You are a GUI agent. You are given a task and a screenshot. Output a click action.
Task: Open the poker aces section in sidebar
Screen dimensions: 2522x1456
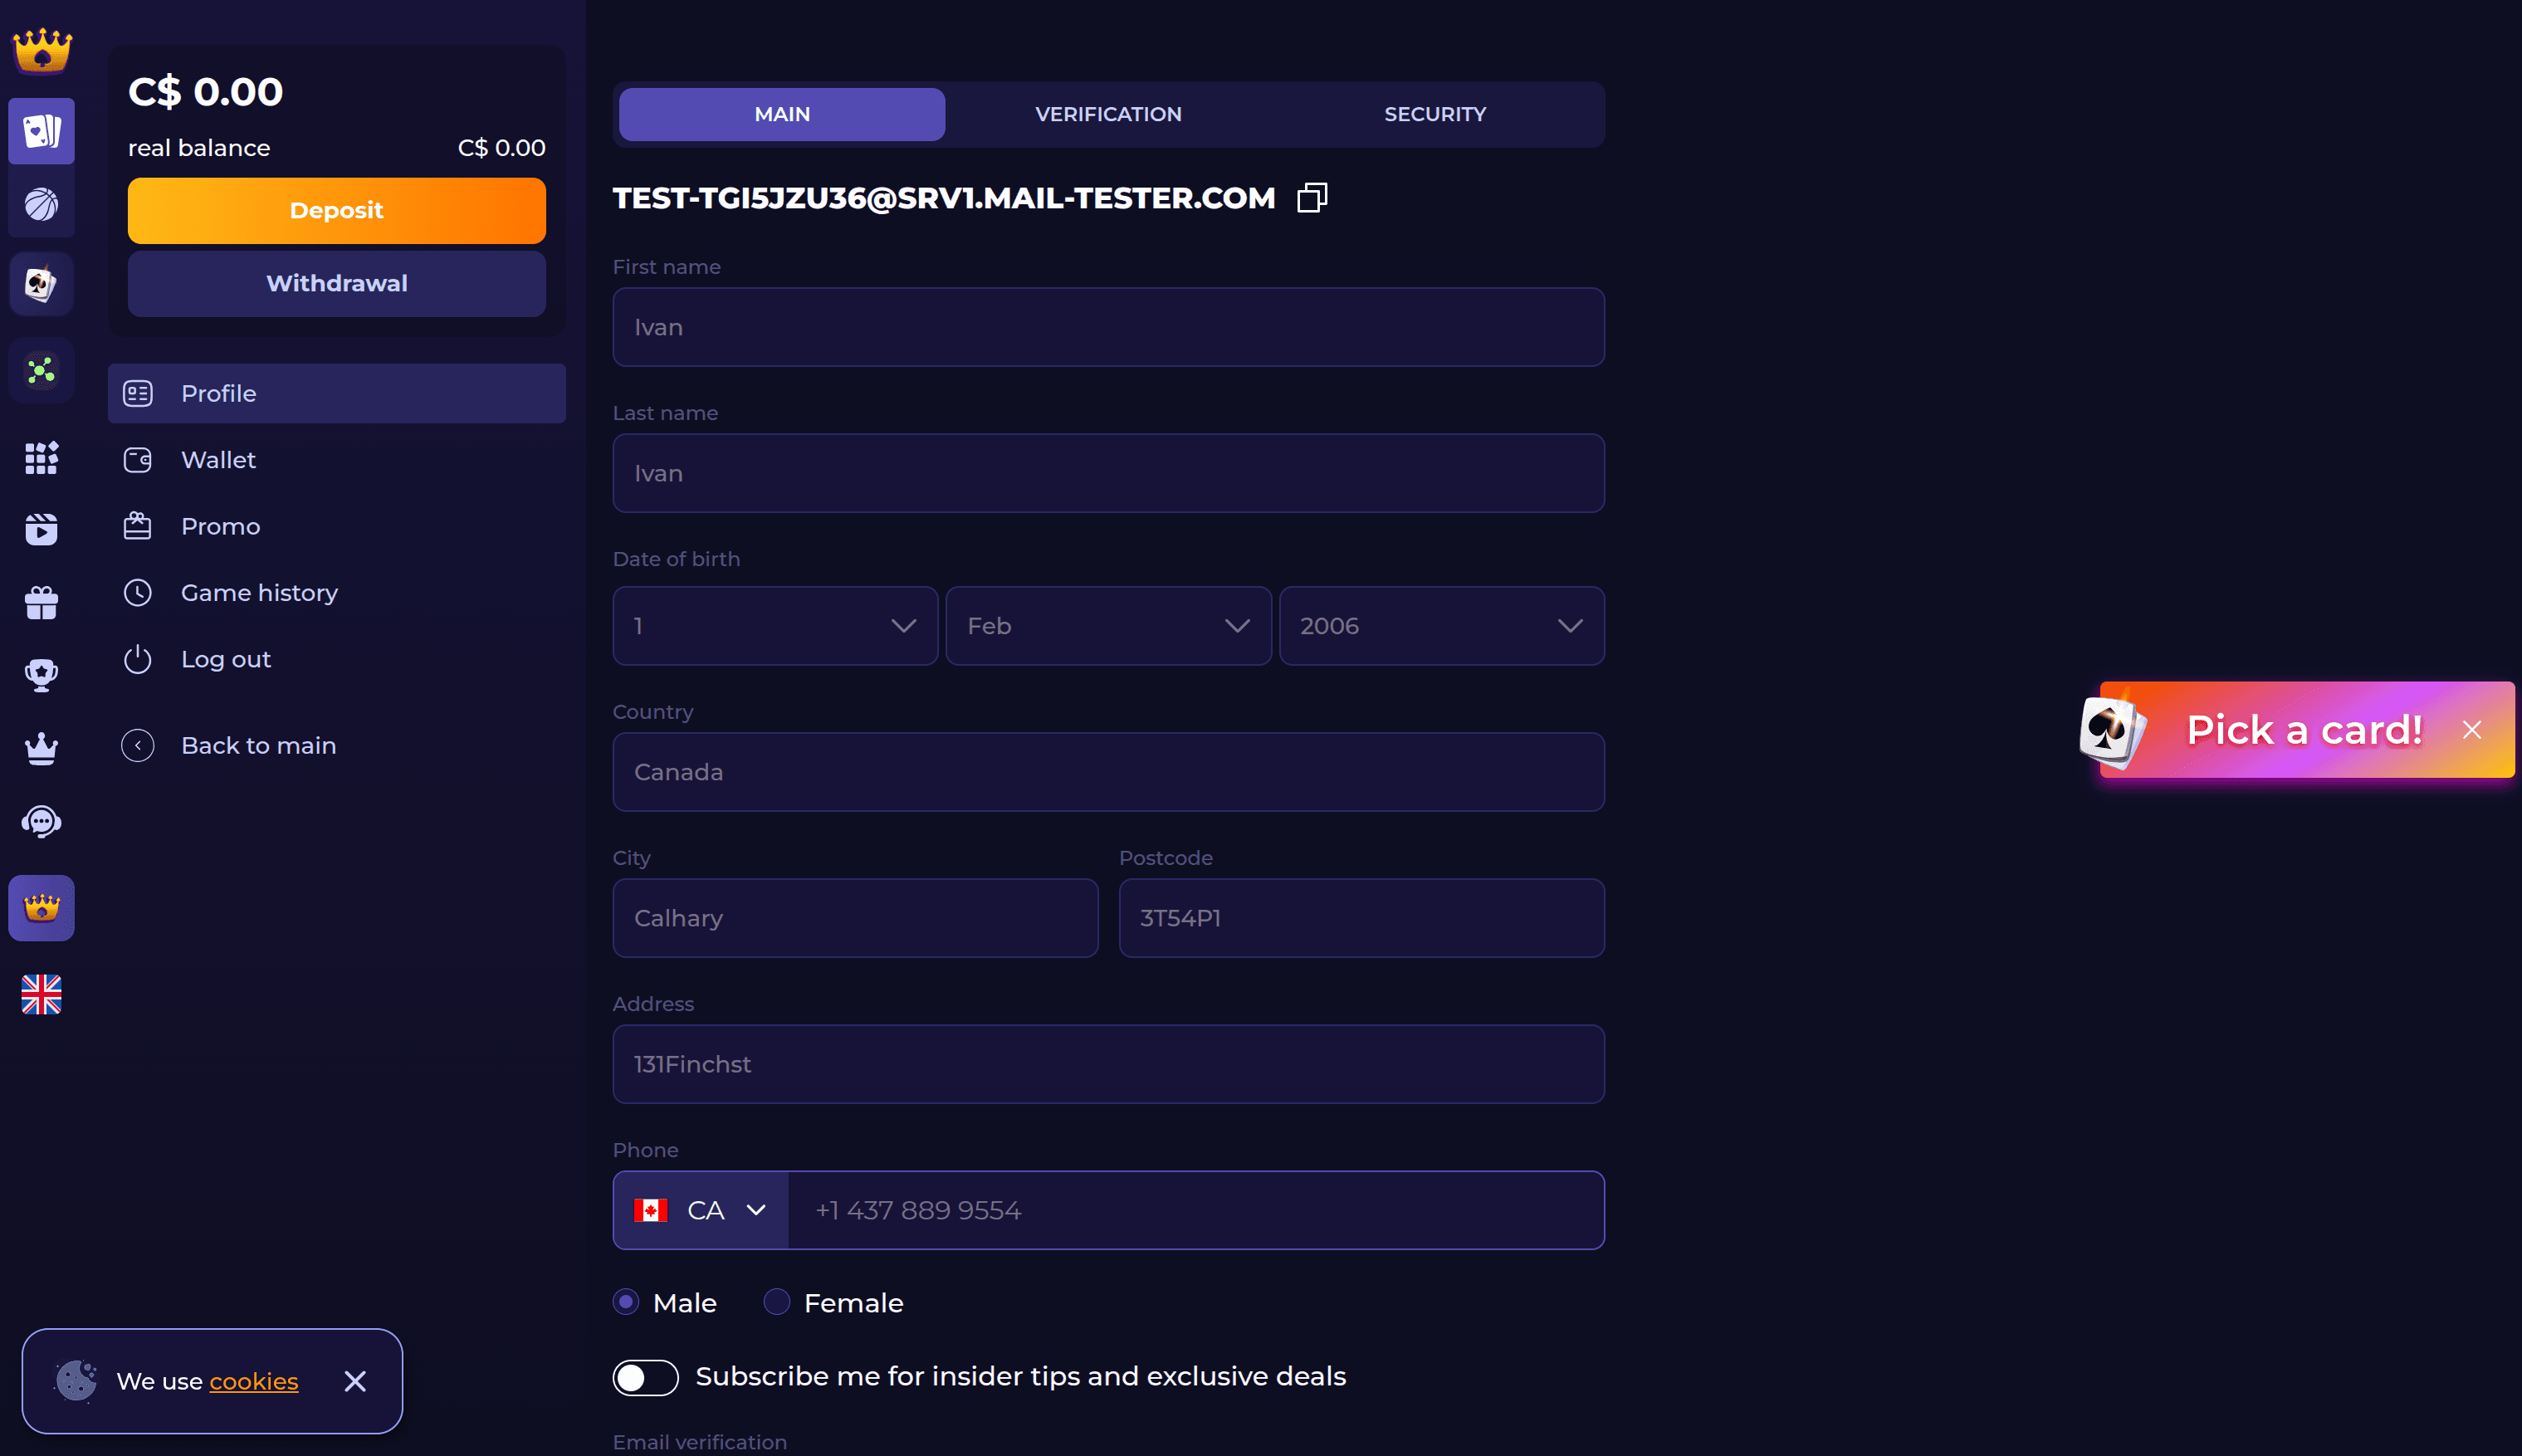(x=41, y=283)
